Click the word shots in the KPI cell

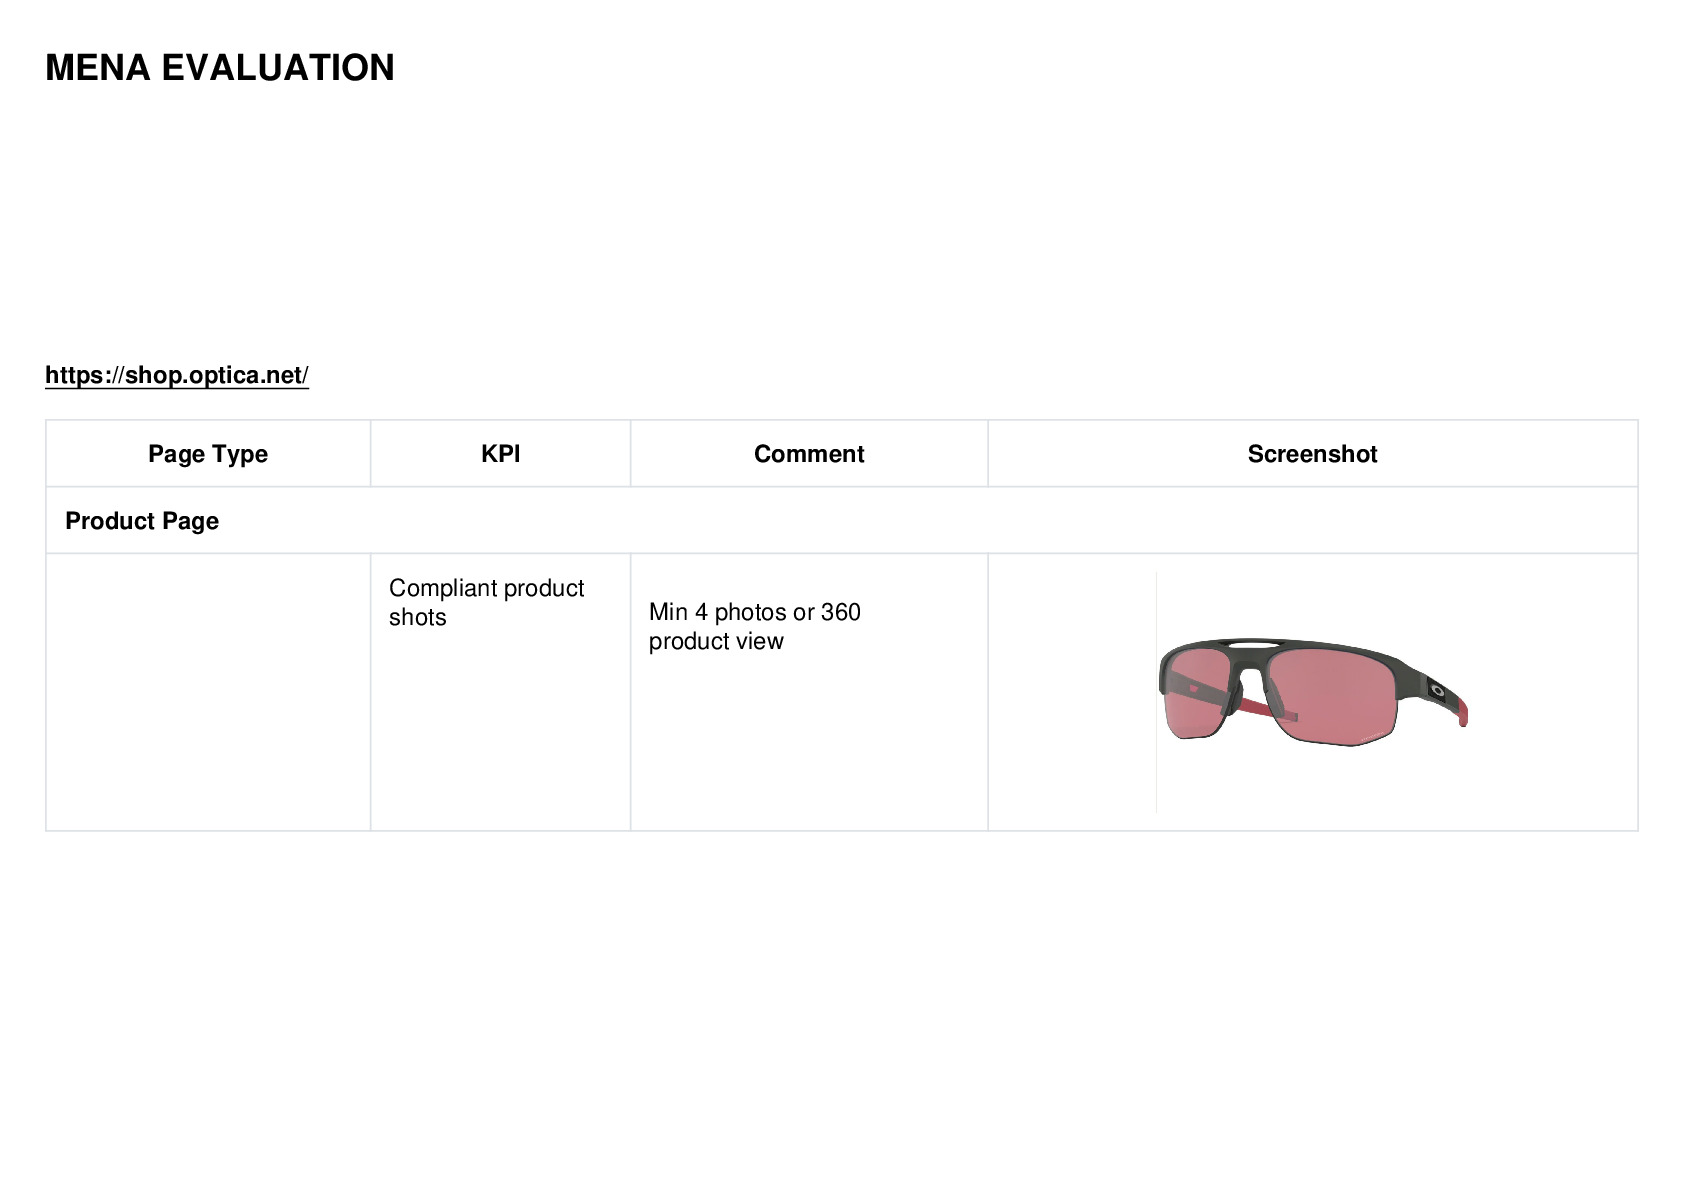[x=418, y=617]
